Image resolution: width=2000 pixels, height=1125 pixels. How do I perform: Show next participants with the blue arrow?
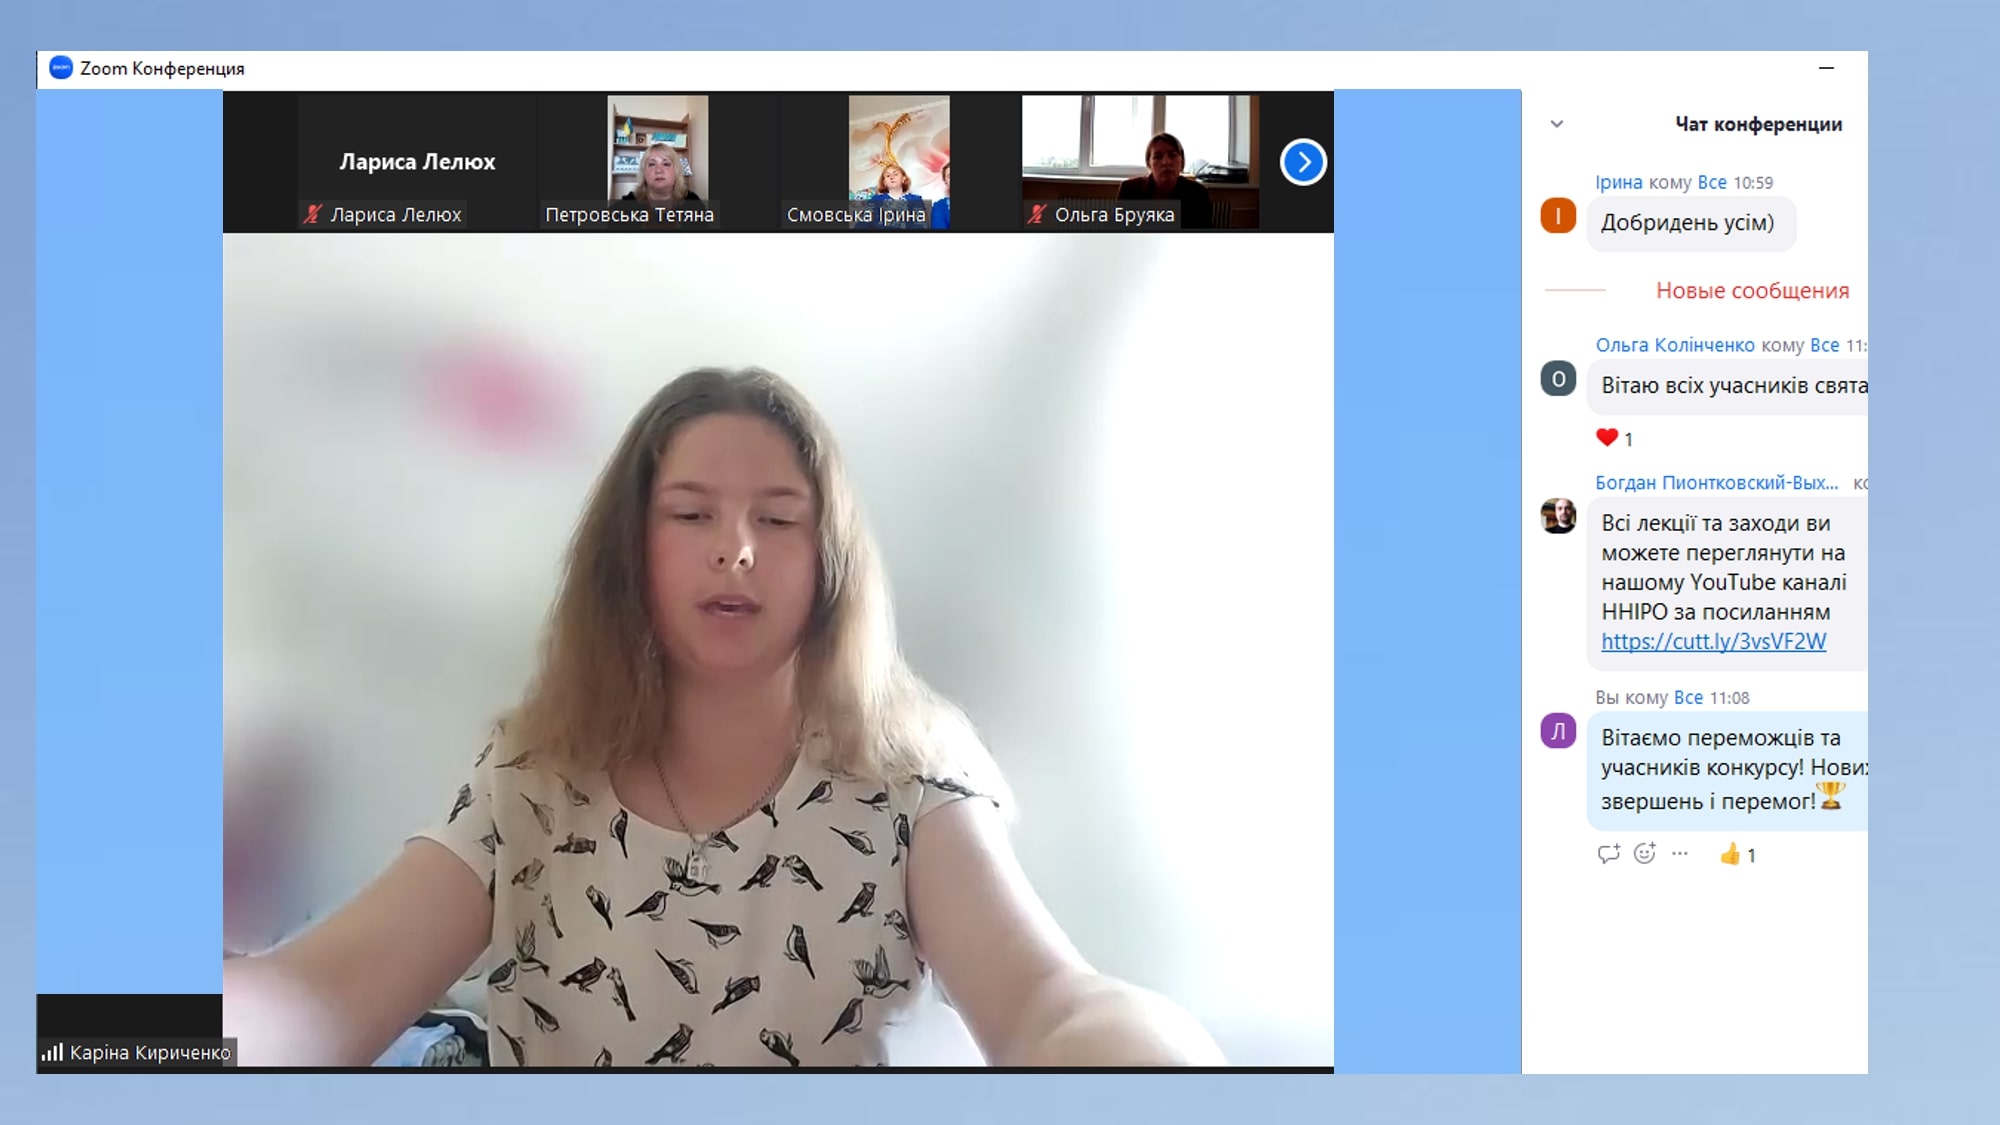(1303, 162)
